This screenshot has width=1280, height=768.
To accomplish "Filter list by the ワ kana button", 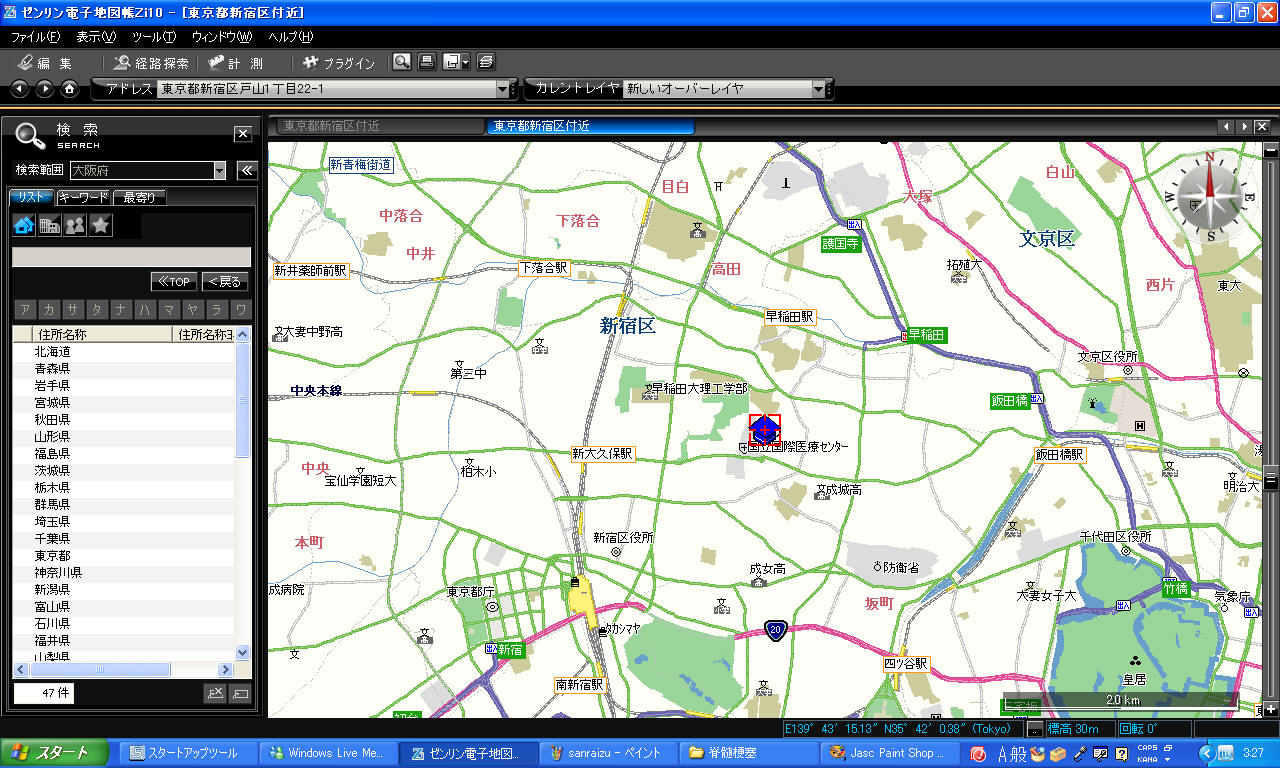I will [x=240, y=309].
